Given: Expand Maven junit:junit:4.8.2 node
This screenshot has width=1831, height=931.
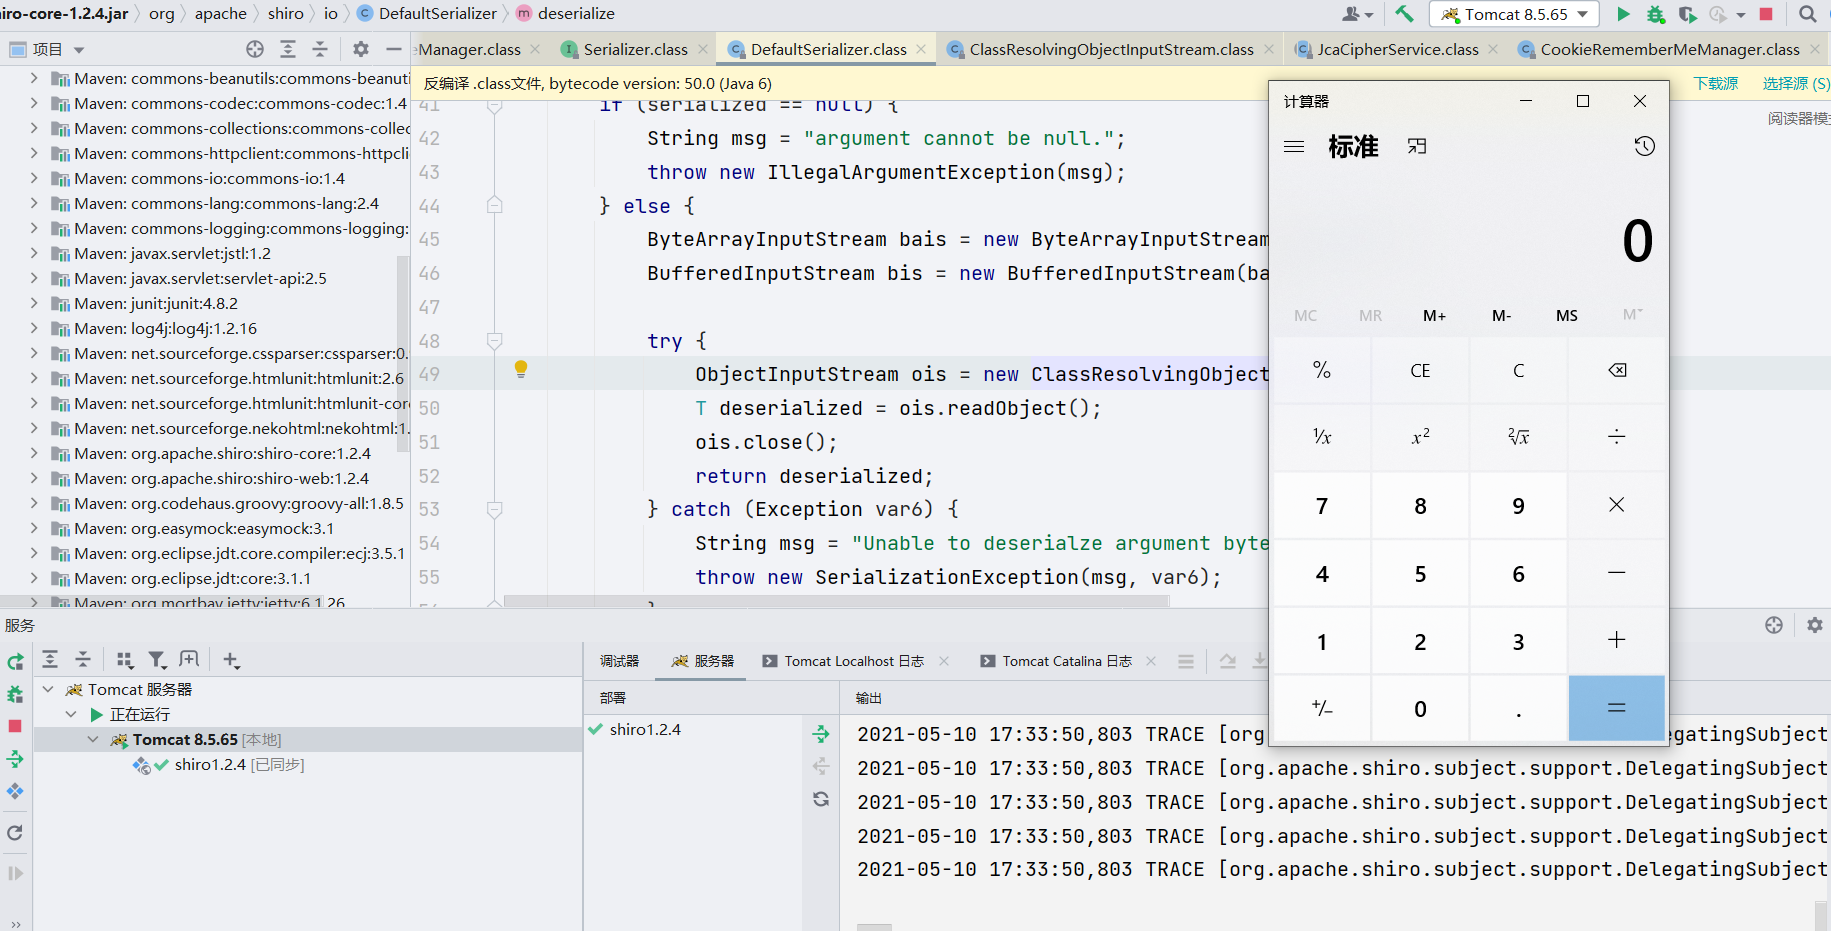Looking at the screenshot, I should pyautogui.click(x=34, y=303).
